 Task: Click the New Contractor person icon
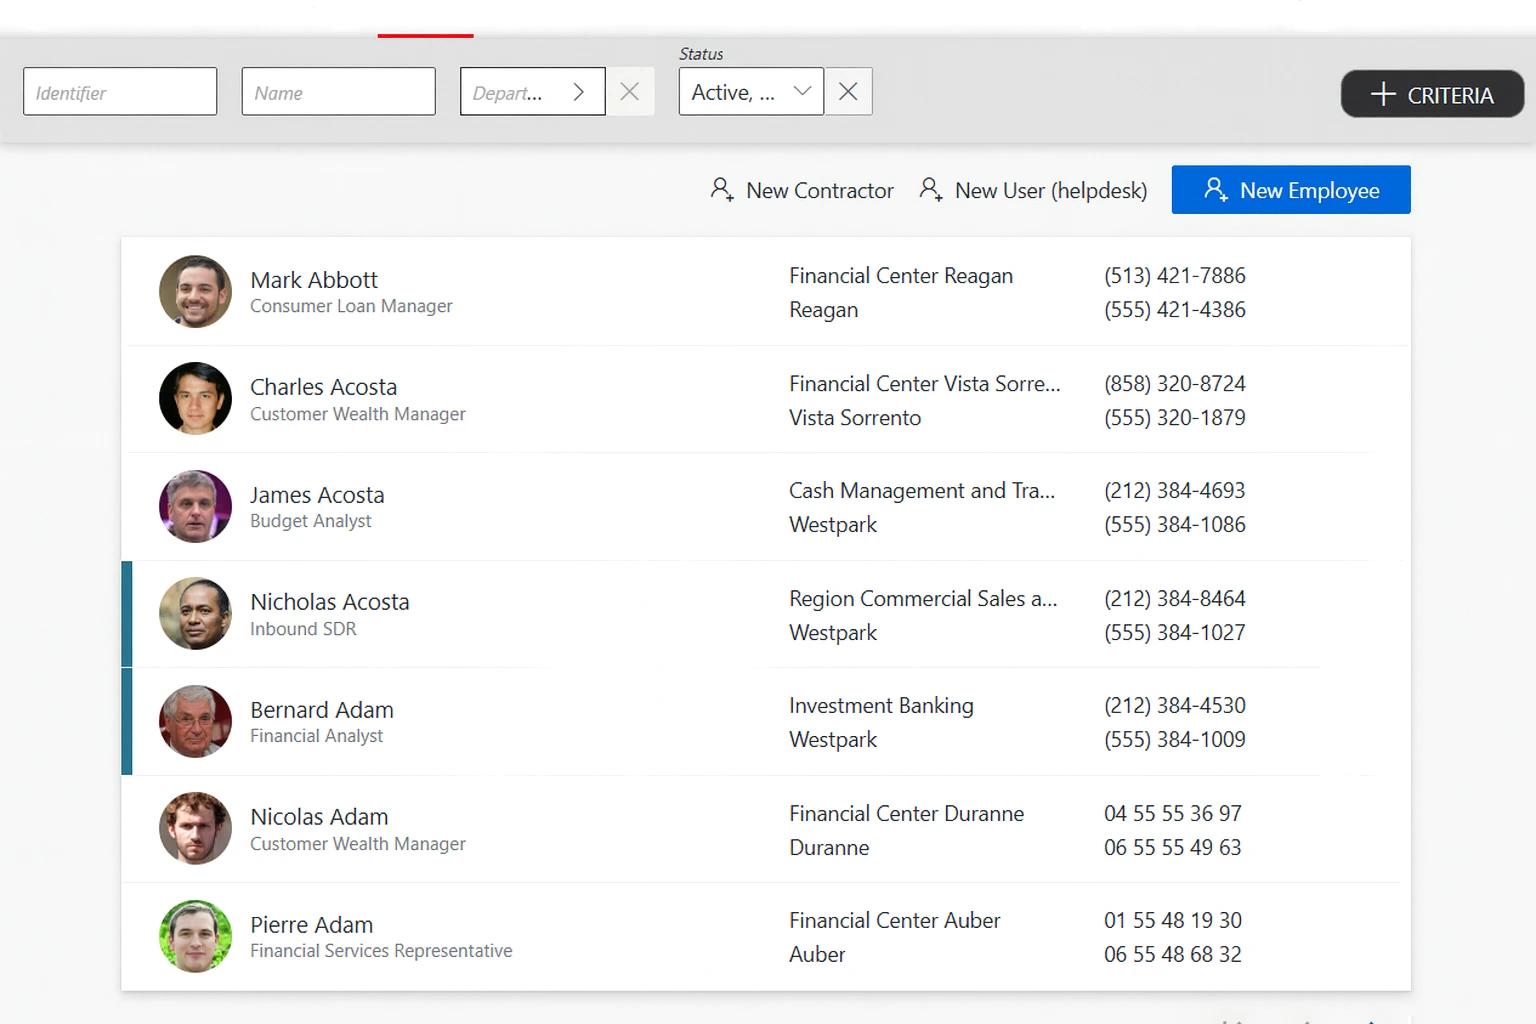click(722, 189)
